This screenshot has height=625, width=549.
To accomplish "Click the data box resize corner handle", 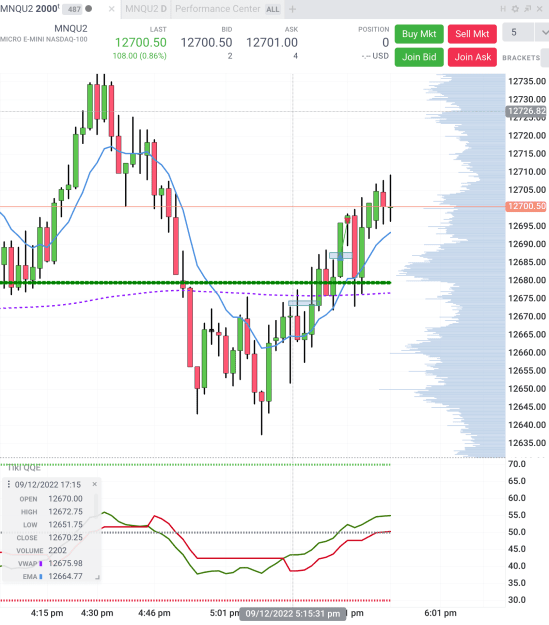I will point(97,577).
